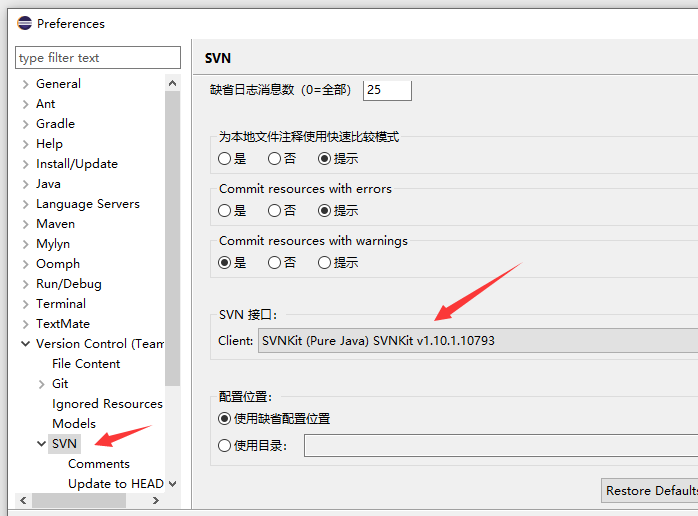Select 是 for local file annotation quick compare

pos(225,159)
